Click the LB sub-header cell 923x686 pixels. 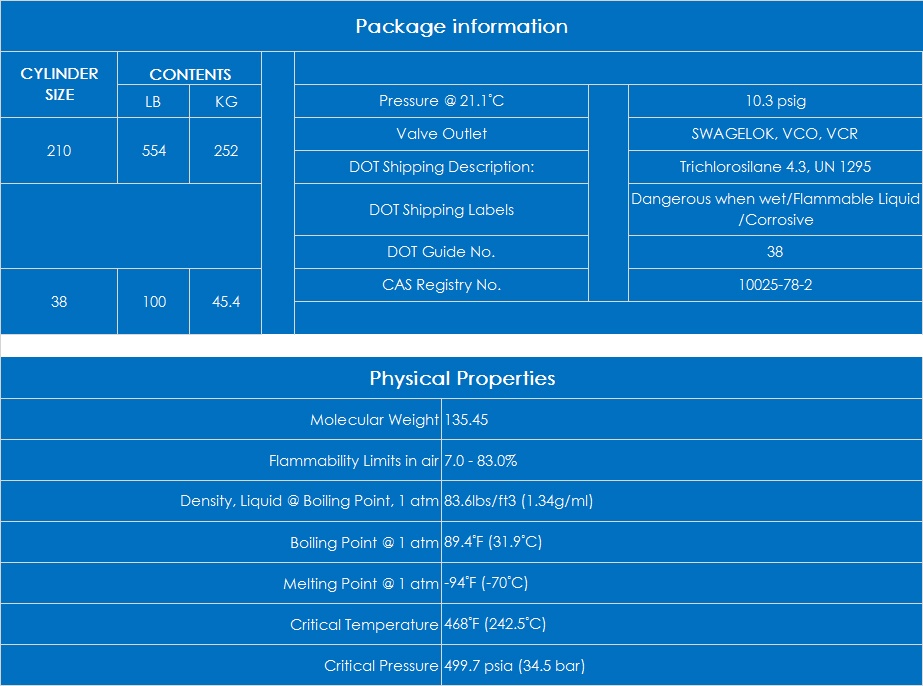[x=153, y=102]
